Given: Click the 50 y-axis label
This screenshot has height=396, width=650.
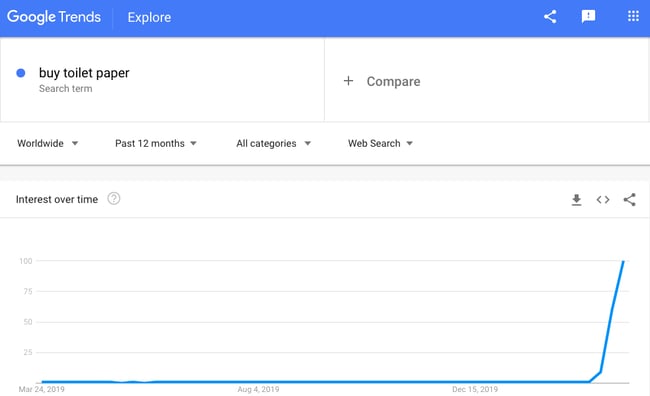Looking at the screenshot, I should tap(28, 322).
